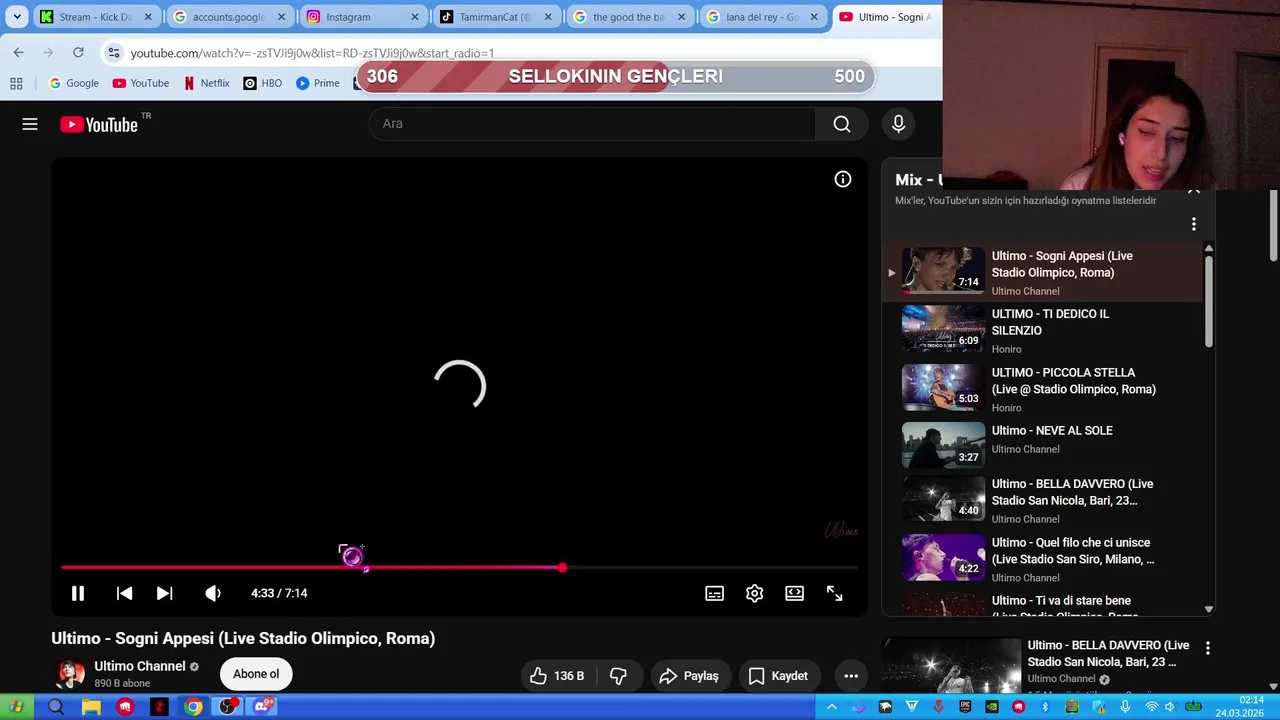Open video info card icon
Viewport: 1280px width, 720px height.
(843, 179)
